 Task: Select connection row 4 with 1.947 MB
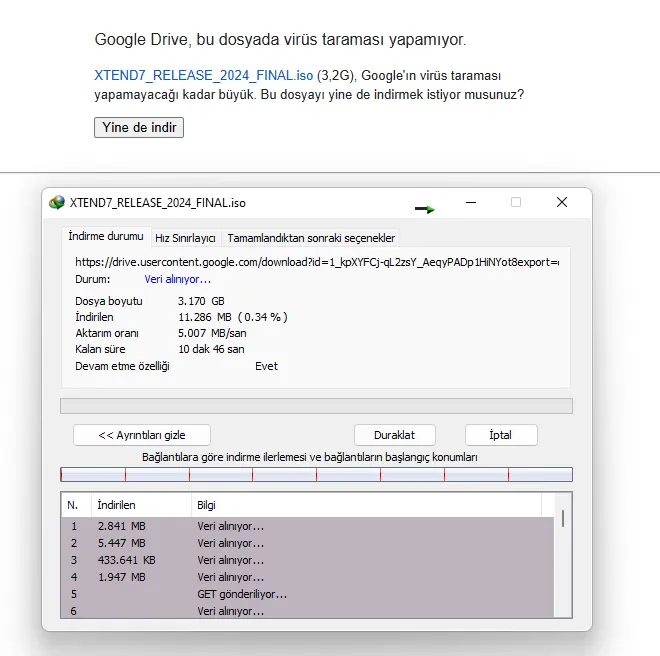(x=308, y=577)
